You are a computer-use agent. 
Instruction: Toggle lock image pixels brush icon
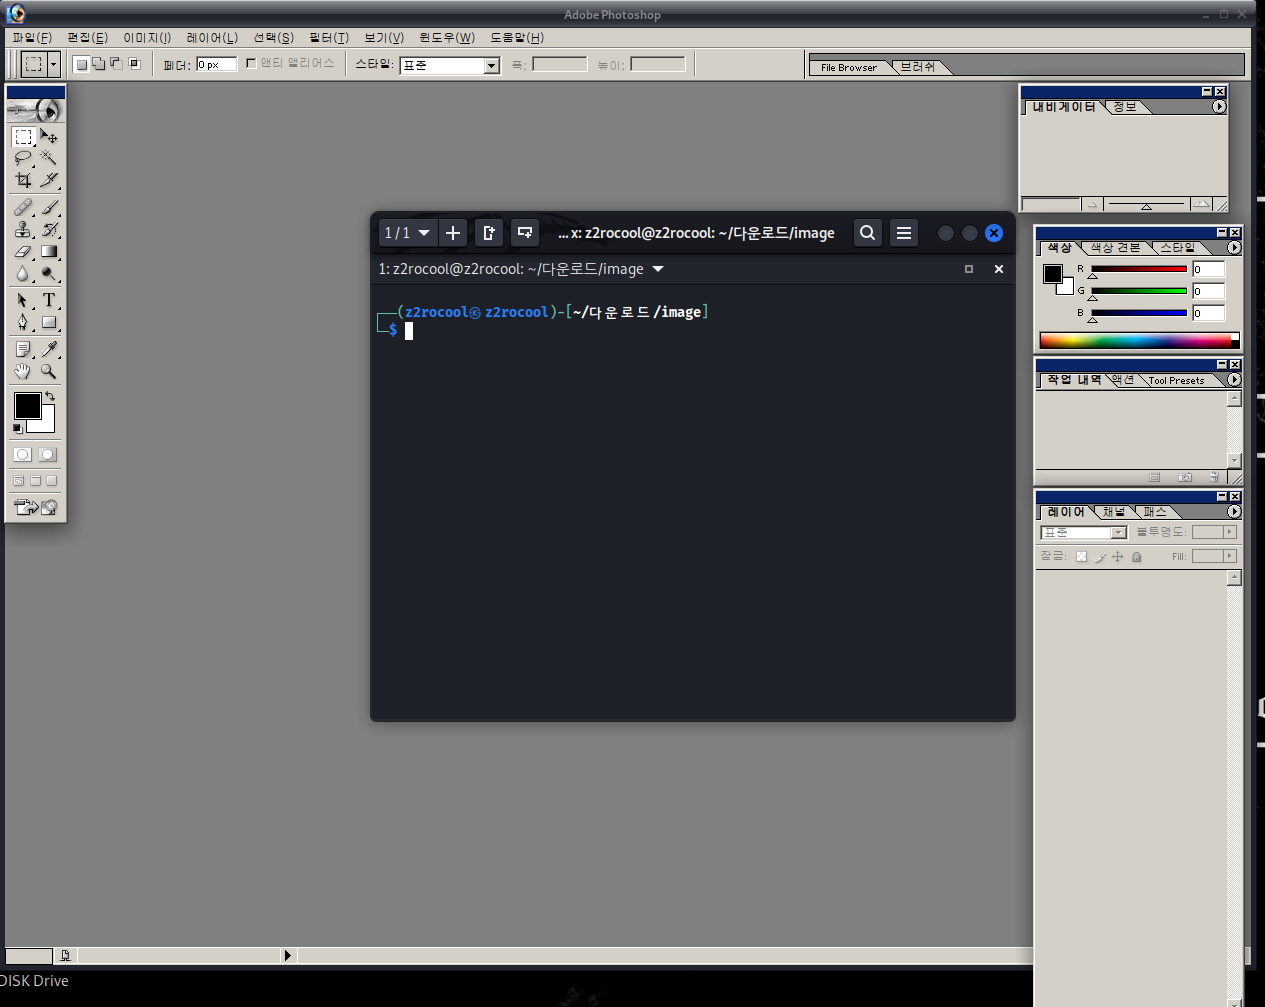tap(1100, 557)
